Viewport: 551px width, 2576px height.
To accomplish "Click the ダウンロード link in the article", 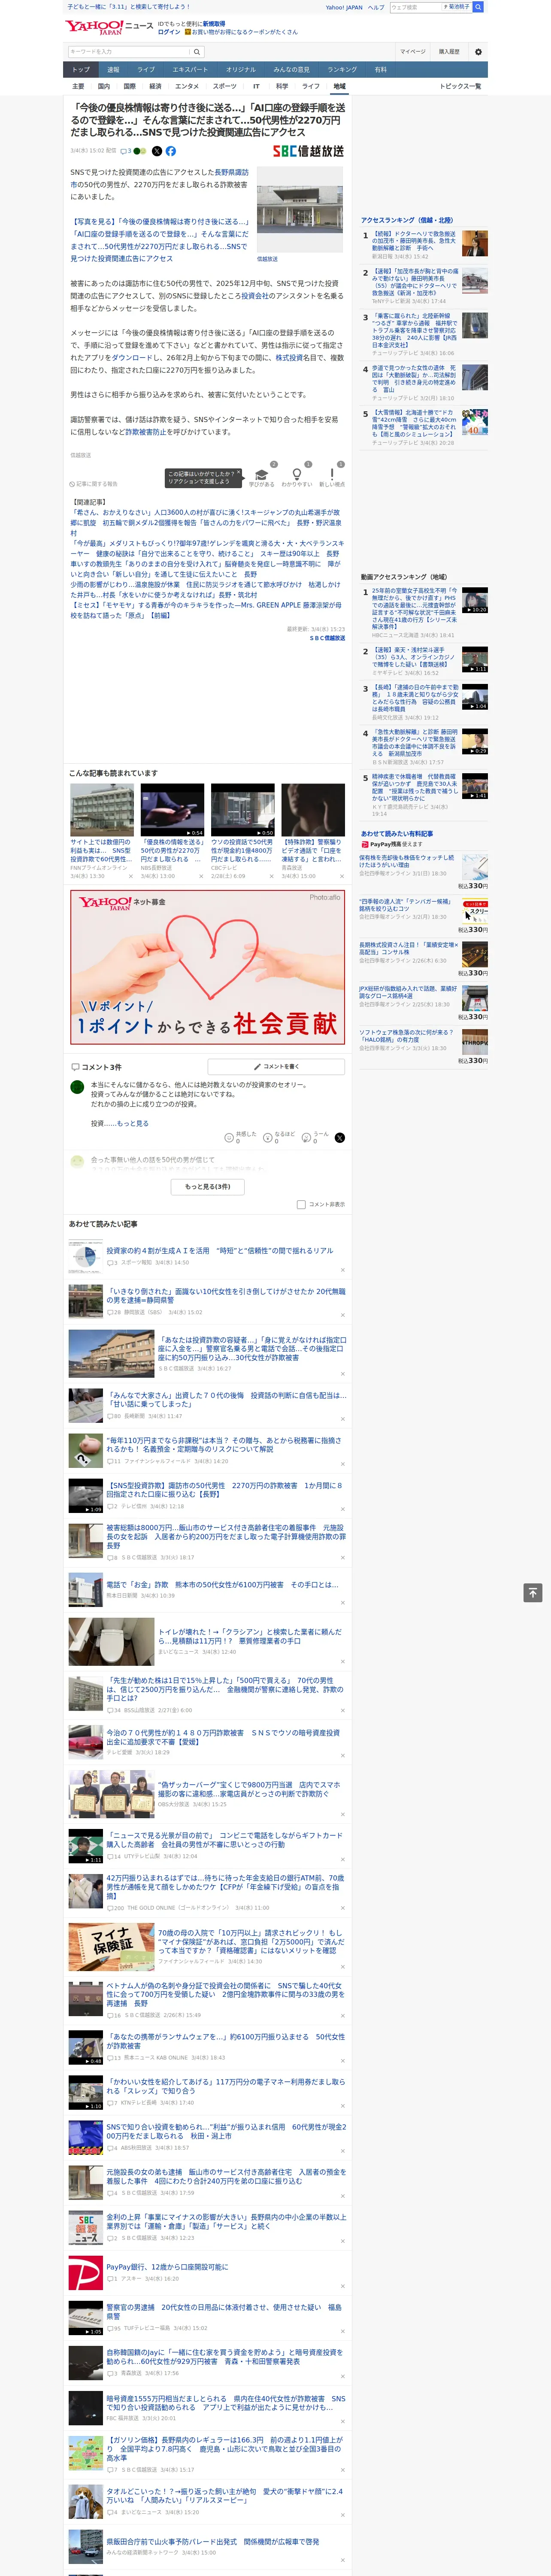I will click(x=132, y=357).
